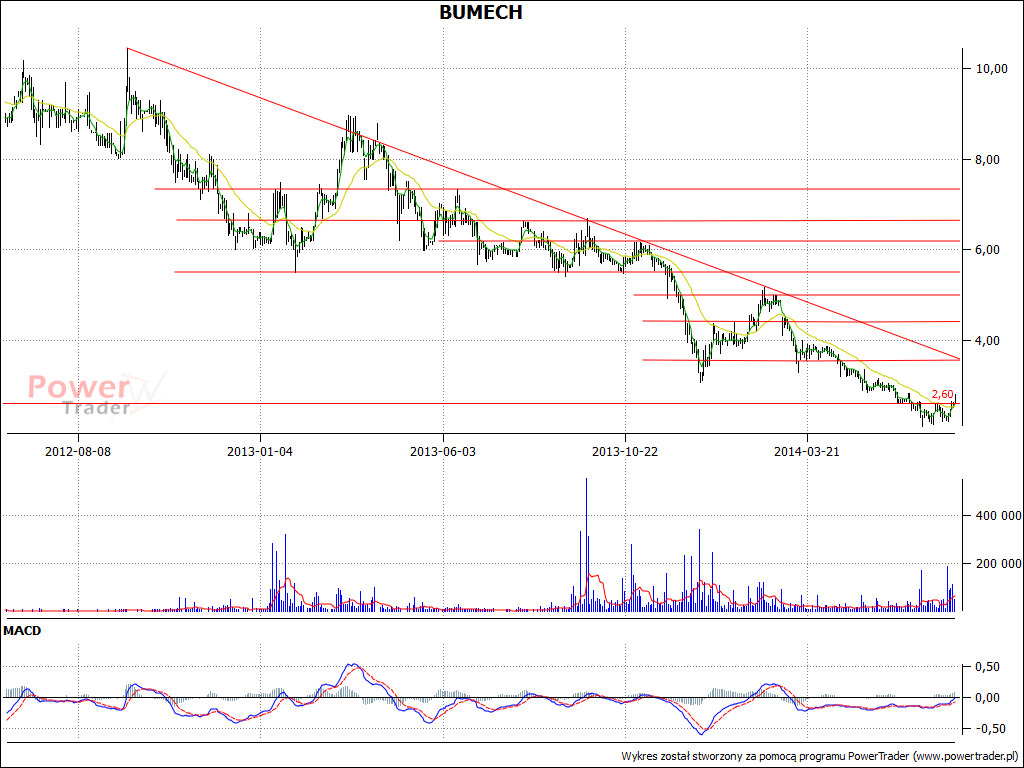Select the 2013-01-04 date label
Screen dimensions: 1024x768
click(260, 451)
